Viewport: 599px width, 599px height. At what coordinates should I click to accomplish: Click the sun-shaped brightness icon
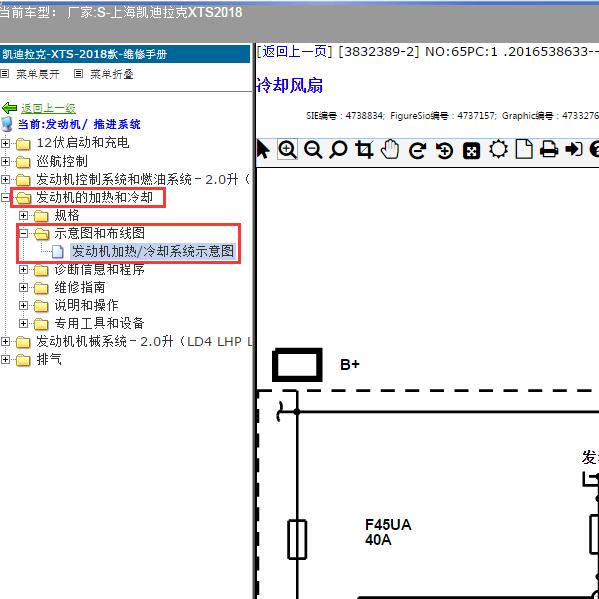click(499, 149)
